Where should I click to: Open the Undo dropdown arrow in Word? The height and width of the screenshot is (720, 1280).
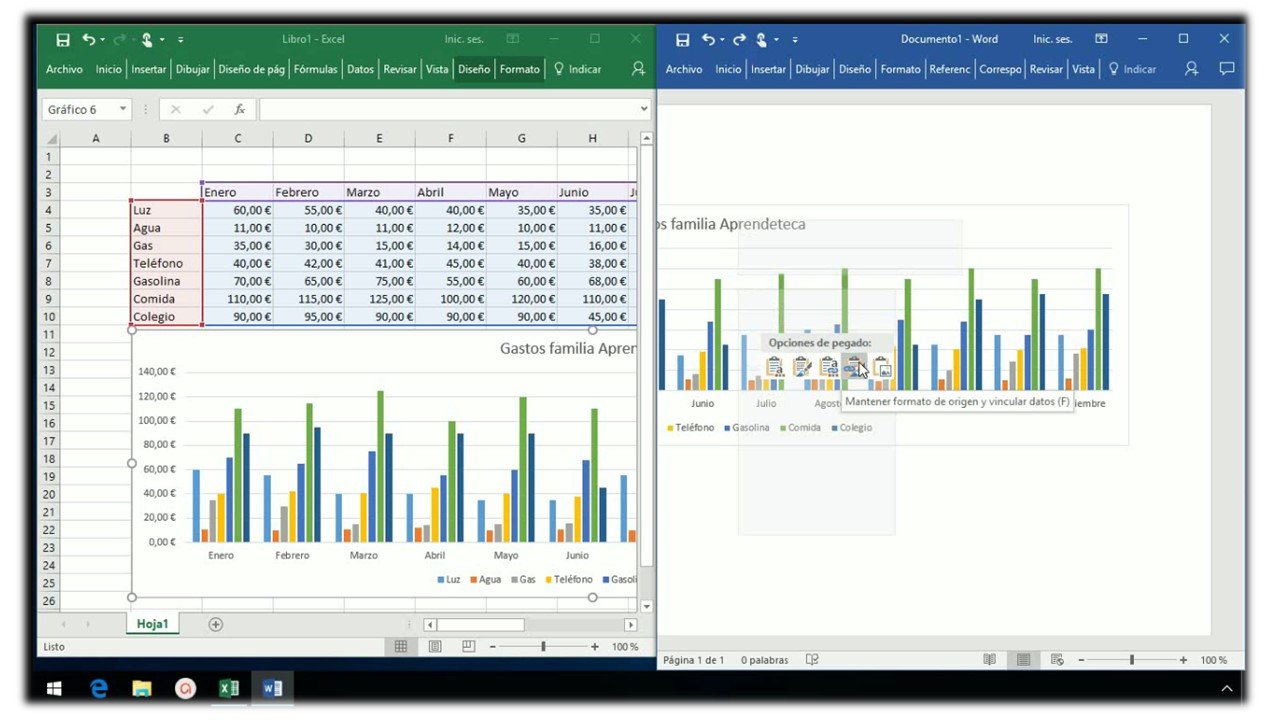click(722, 40)
